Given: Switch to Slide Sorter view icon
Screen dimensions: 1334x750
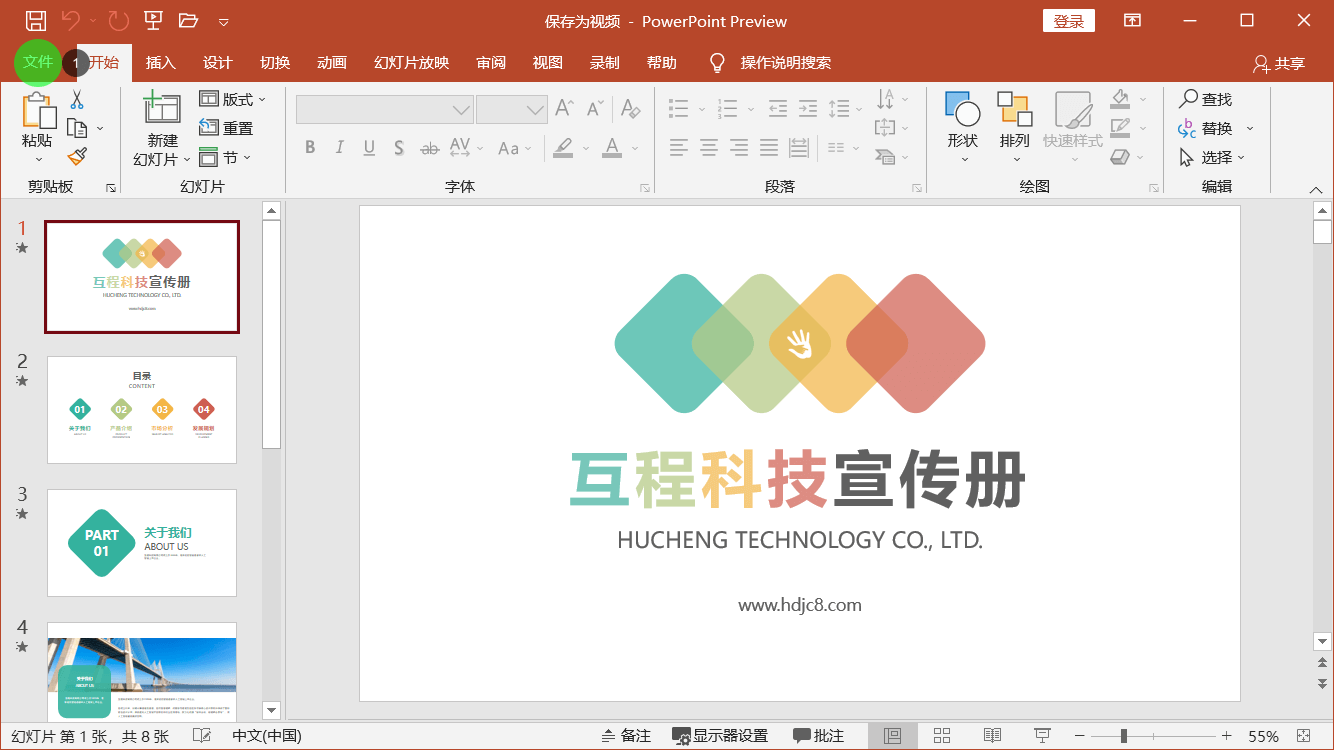Looking at the screenshot, I should [942, 736].
